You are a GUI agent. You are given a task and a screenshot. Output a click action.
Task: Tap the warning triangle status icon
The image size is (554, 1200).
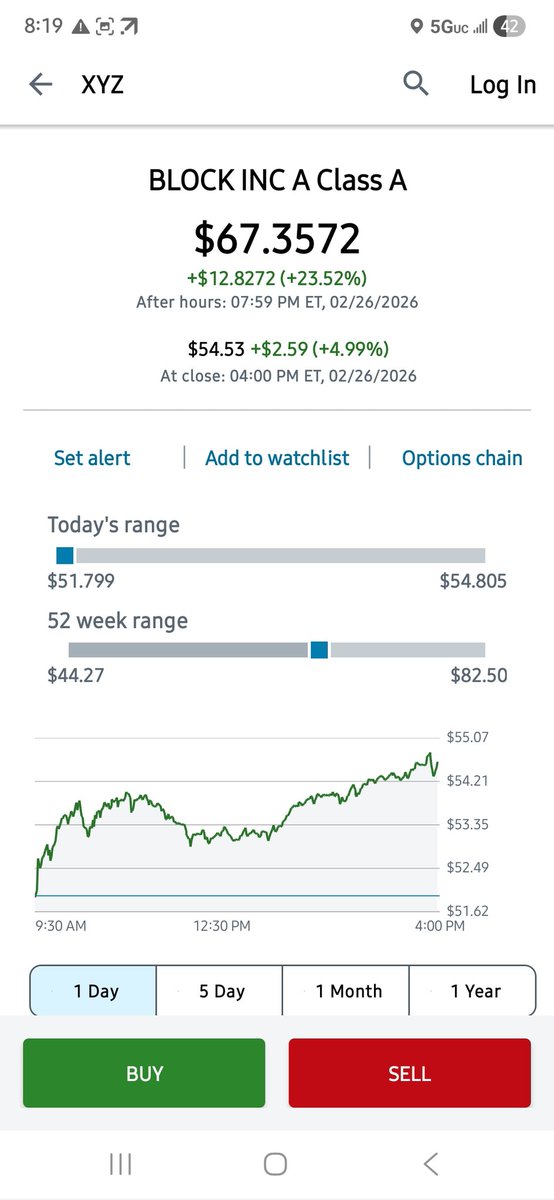pos(79,27)
